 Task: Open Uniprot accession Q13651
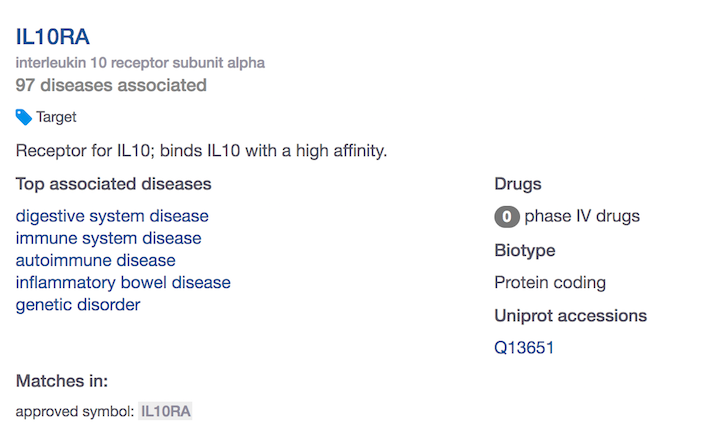point(524,348)
